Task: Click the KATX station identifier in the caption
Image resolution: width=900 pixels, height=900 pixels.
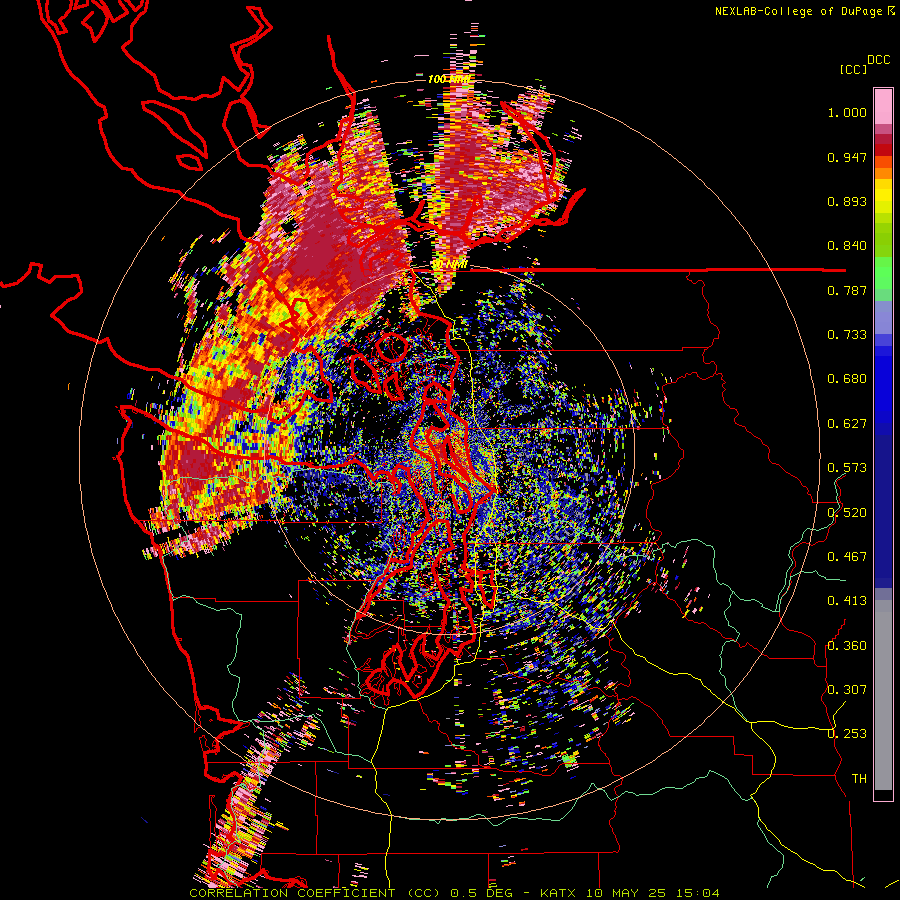Action: coord(557,893)
